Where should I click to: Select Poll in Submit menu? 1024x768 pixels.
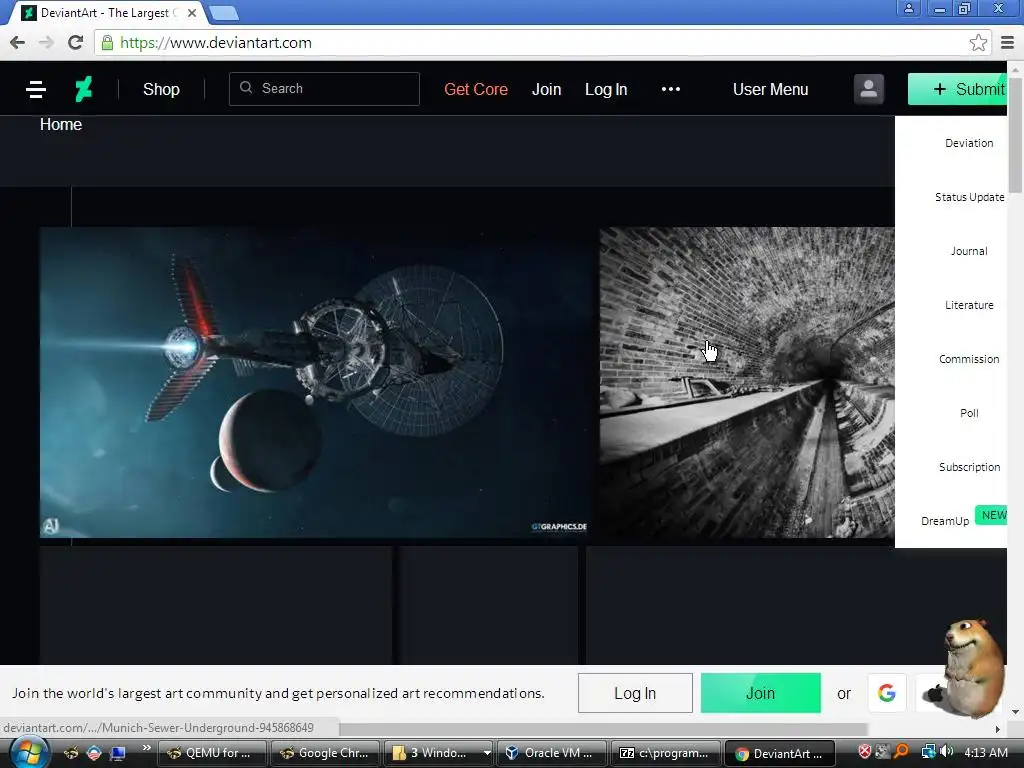(968, 413)
